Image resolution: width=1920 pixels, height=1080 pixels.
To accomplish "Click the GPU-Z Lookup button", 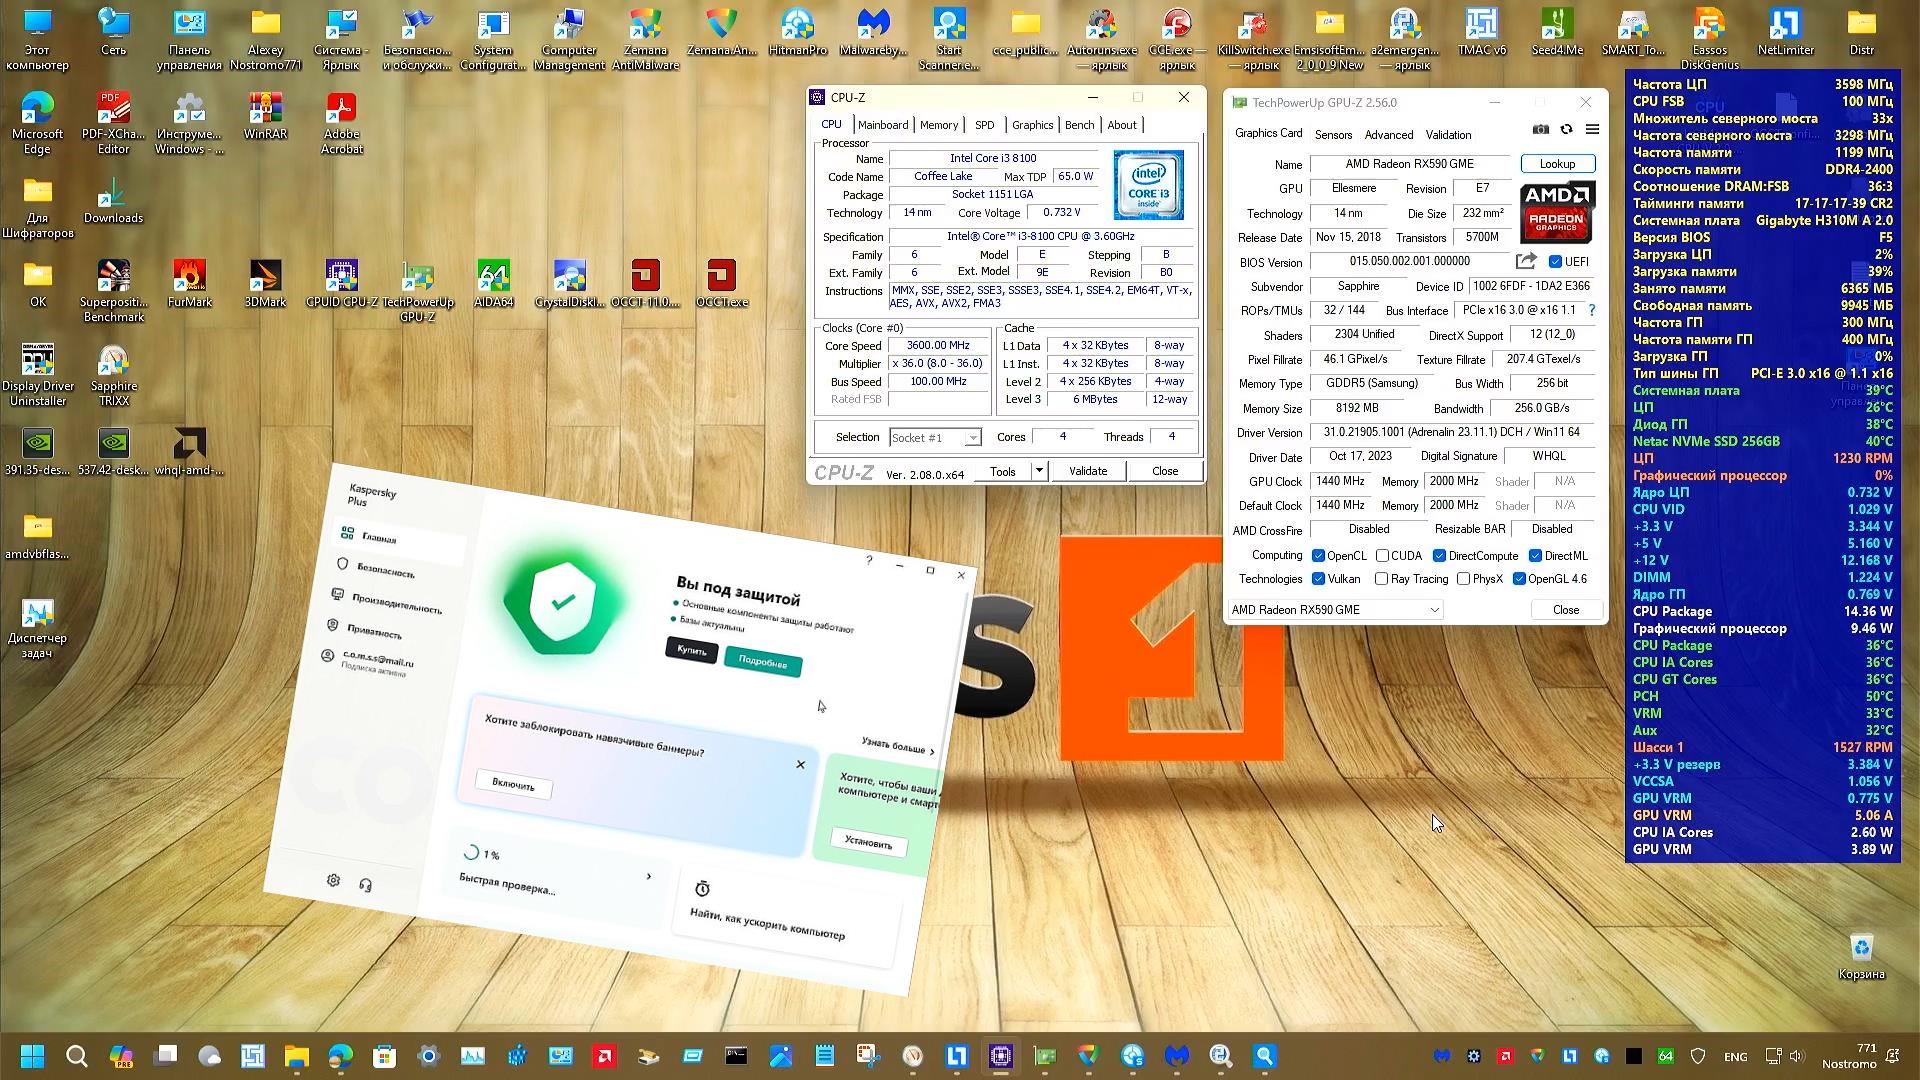I will pos(1556,164).
